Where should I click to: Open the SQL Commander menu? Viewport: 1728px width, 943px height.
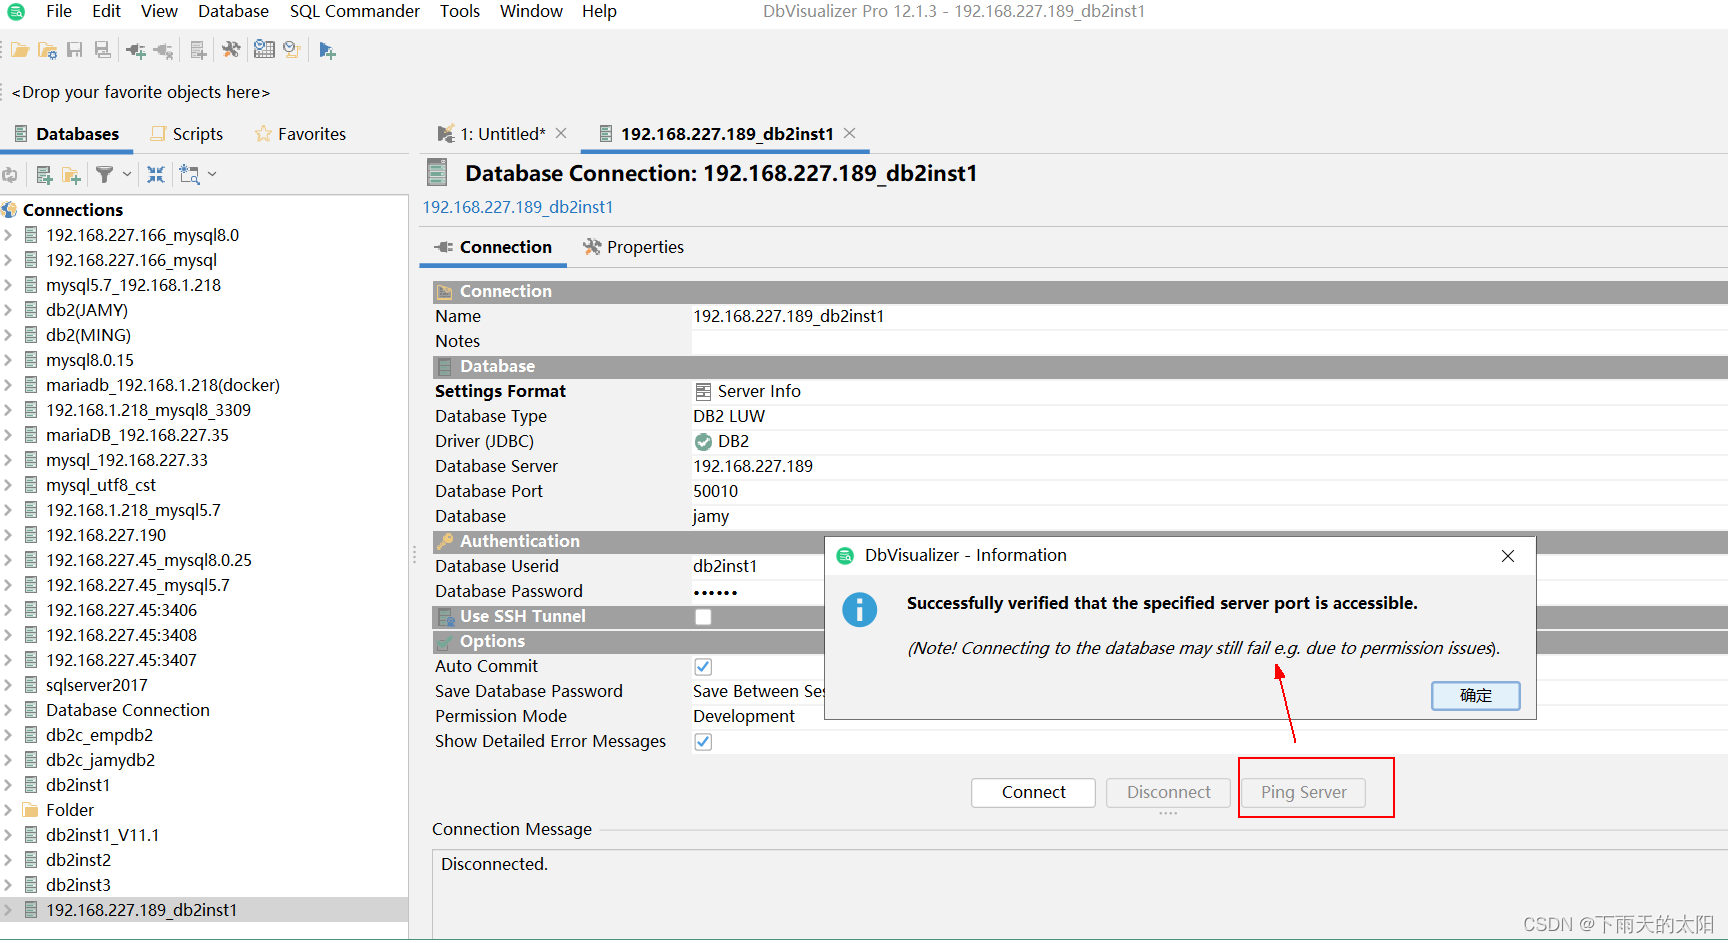tap(355, 11)
